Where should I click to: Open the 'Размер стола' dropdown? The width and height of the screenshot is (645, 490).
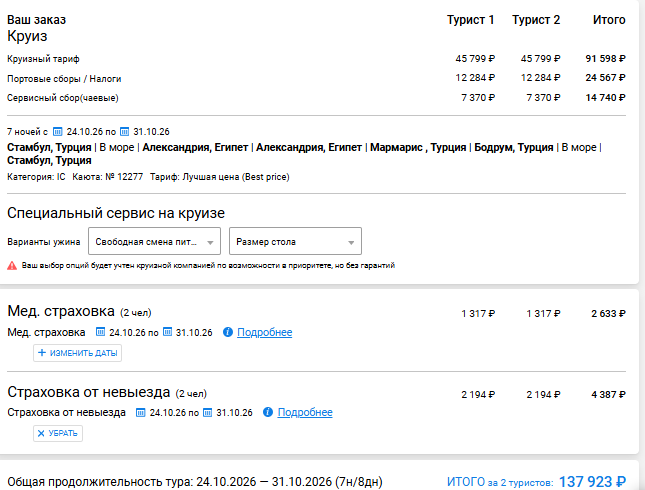pyautogui.click(x=295, y=241)
